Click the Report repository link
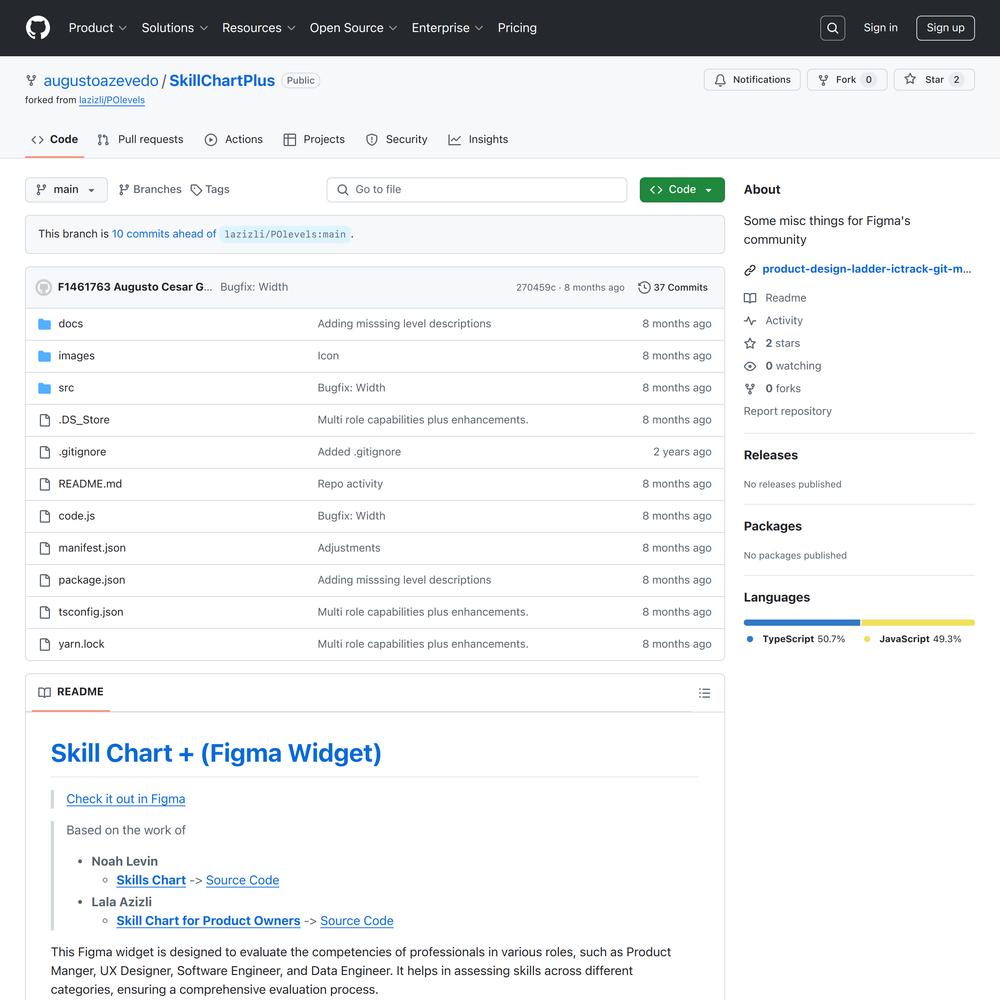 pyautogui.click(x=788, y=411)
